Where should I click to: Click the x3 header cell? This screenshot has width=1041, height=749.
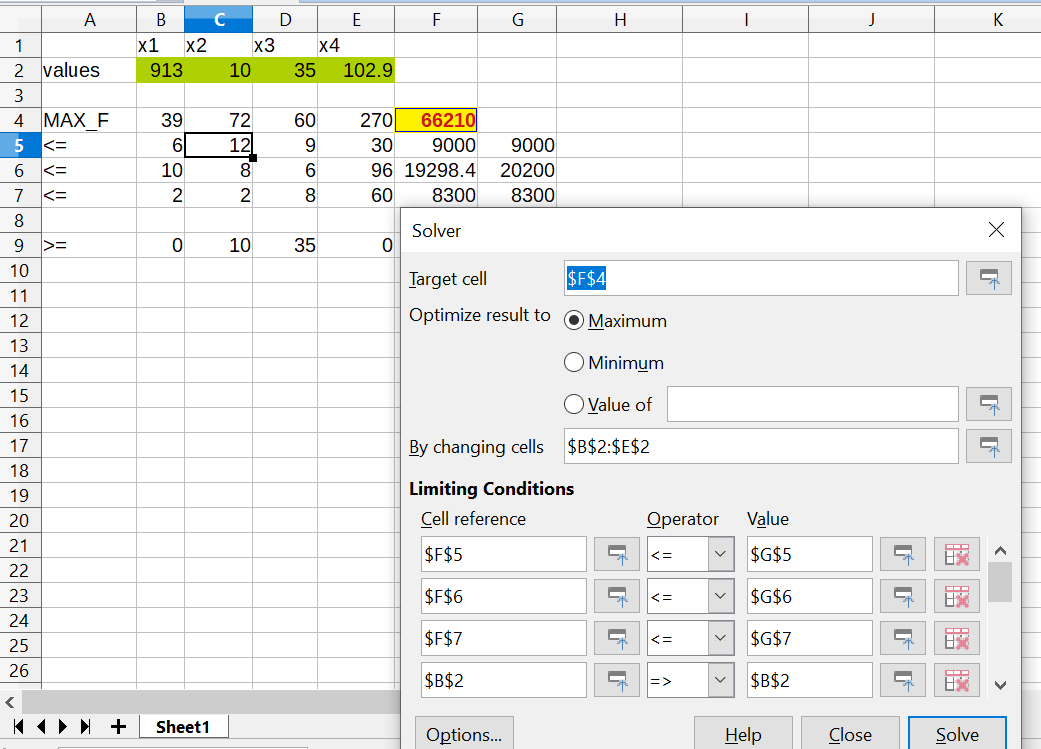coord(285,45)
